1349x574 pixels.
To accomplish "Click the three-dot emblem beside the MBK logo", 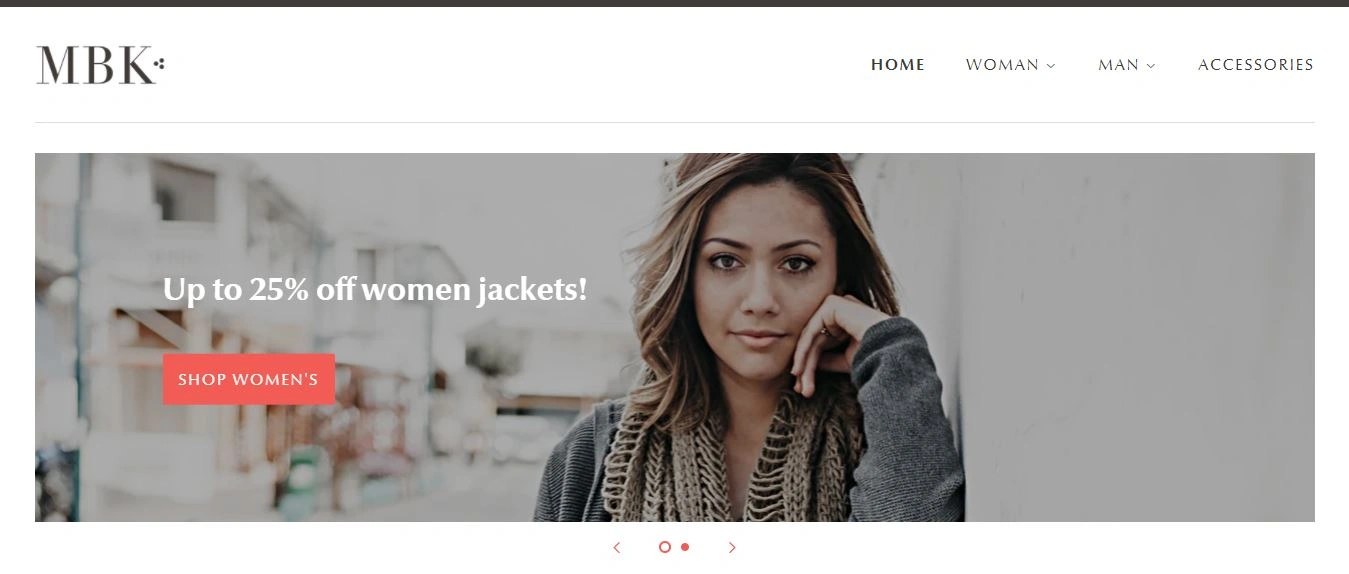I will [159, 65].
